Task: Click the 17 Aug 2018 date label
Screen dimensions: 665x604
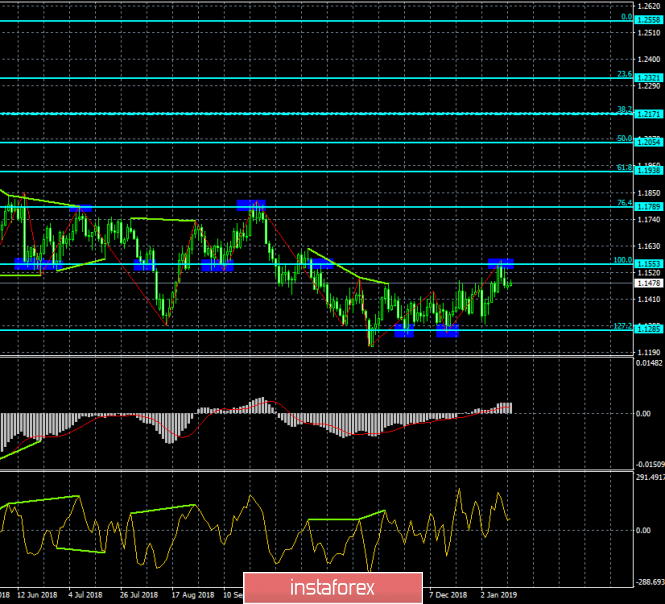Action: (190, 593)
